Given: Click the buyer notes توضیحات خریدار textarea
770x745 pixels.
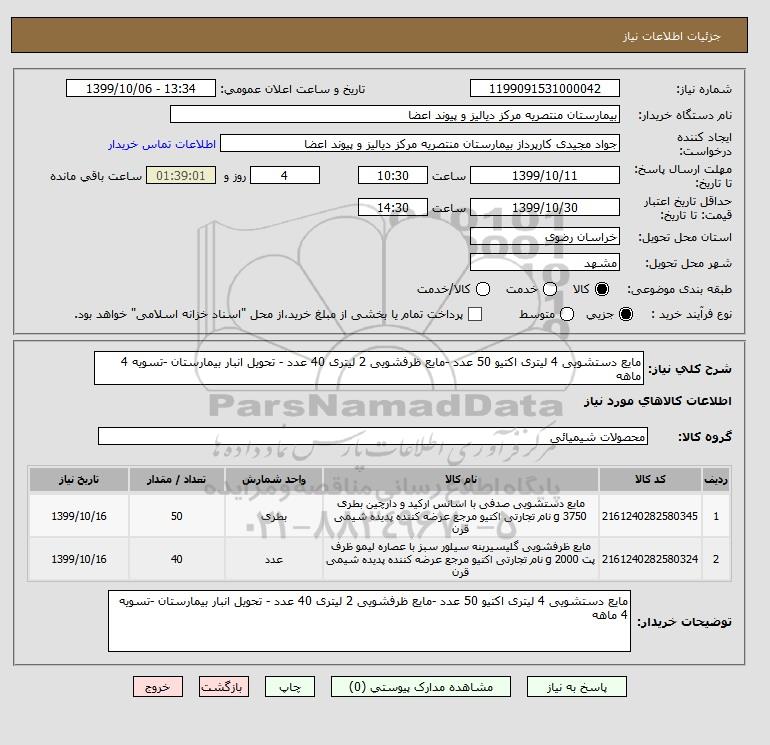Looking at the screenshot, I should click(x=369, y=621).
